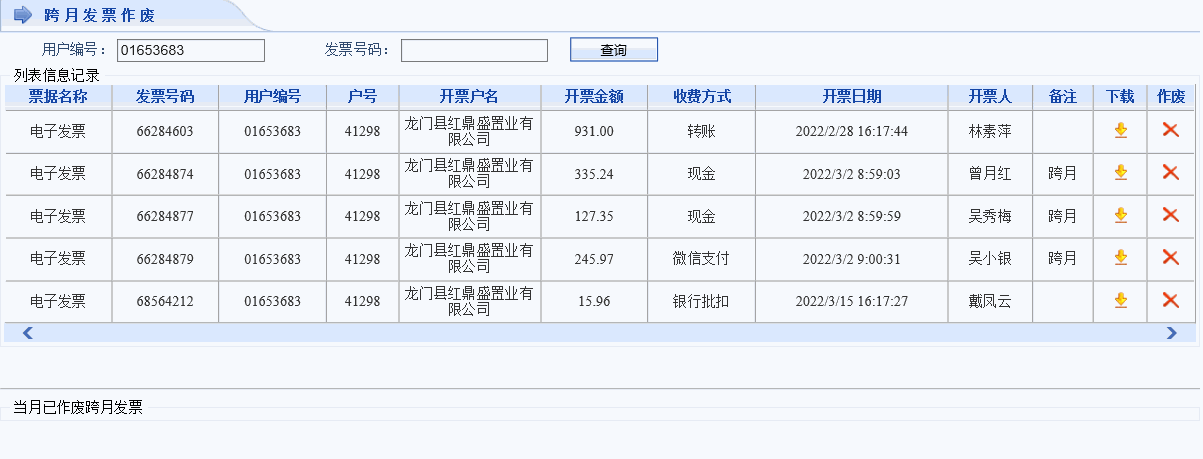This screenshot has height=459, width=1203.
Task: Focus the 用户编号 input field
Action: 190,50
